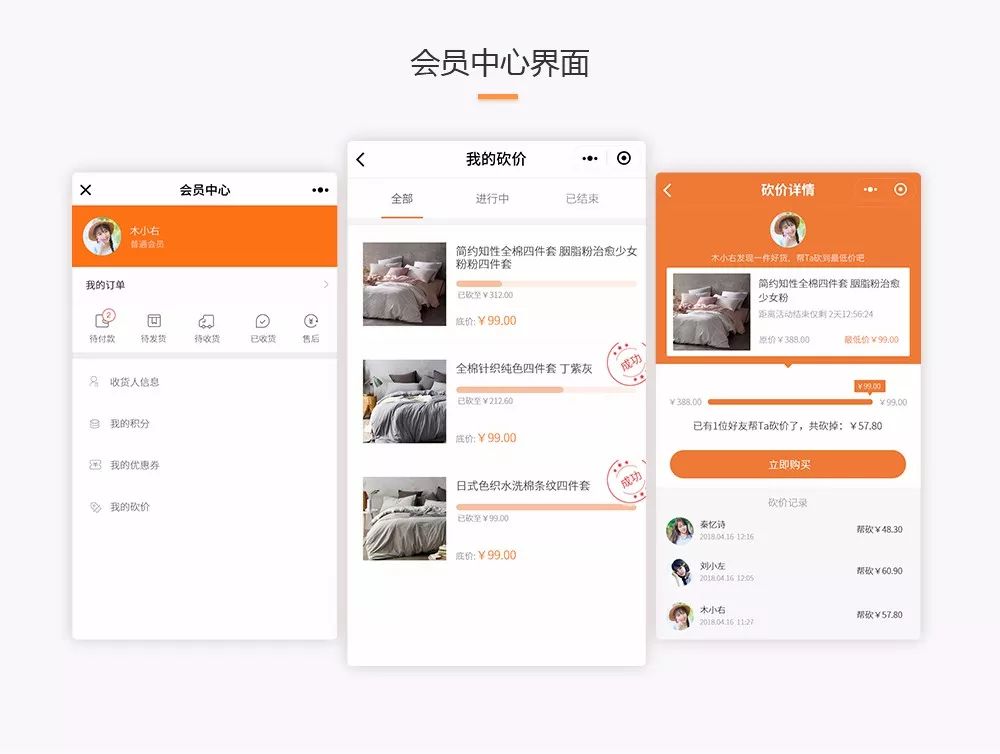The image size is (1000, 754).
Task: Select the 全部 tab
Action: point(402,199)
